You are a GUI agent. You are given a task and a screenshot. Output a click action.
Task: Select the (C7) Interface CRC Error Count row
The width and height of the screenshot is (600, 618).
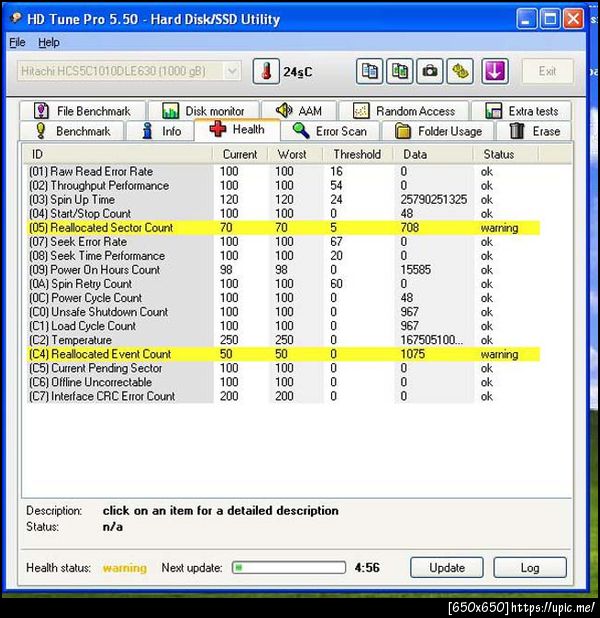click(283, 396)
